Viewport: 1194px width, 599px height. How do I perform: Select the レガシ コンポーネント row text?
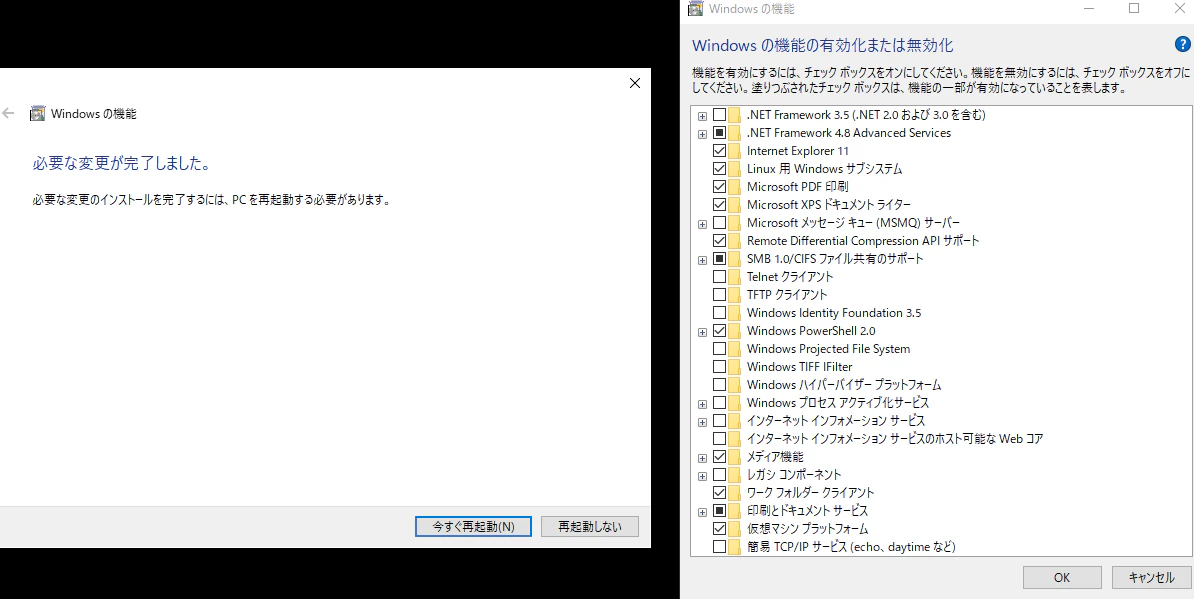[x=794, y=475]
